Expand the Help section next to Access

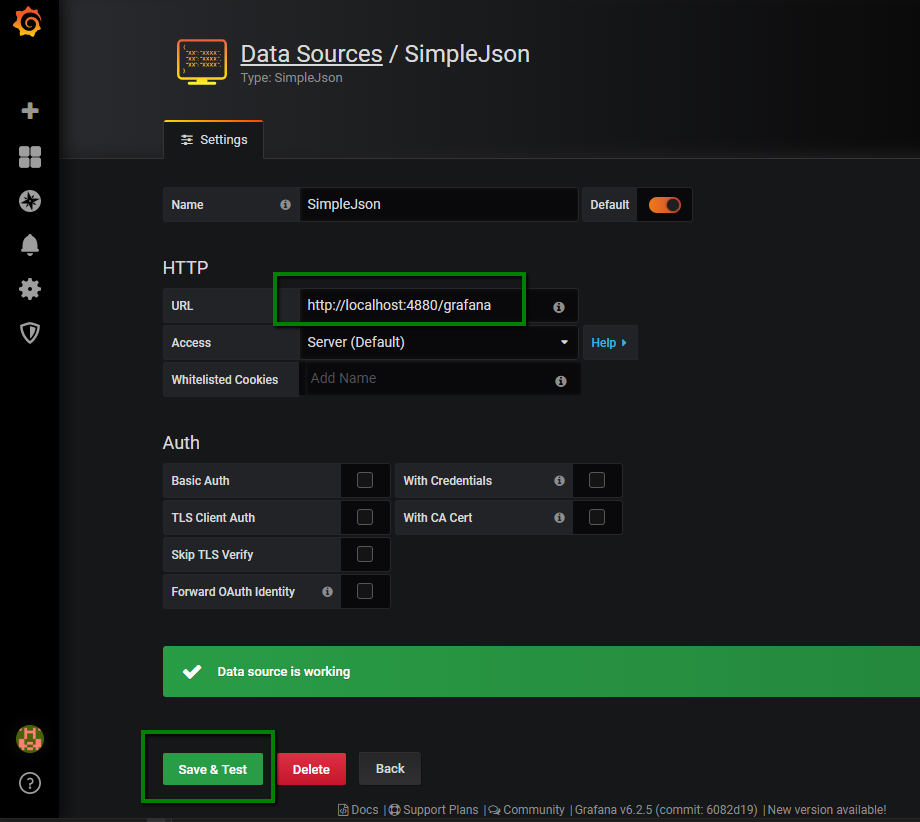609,343
